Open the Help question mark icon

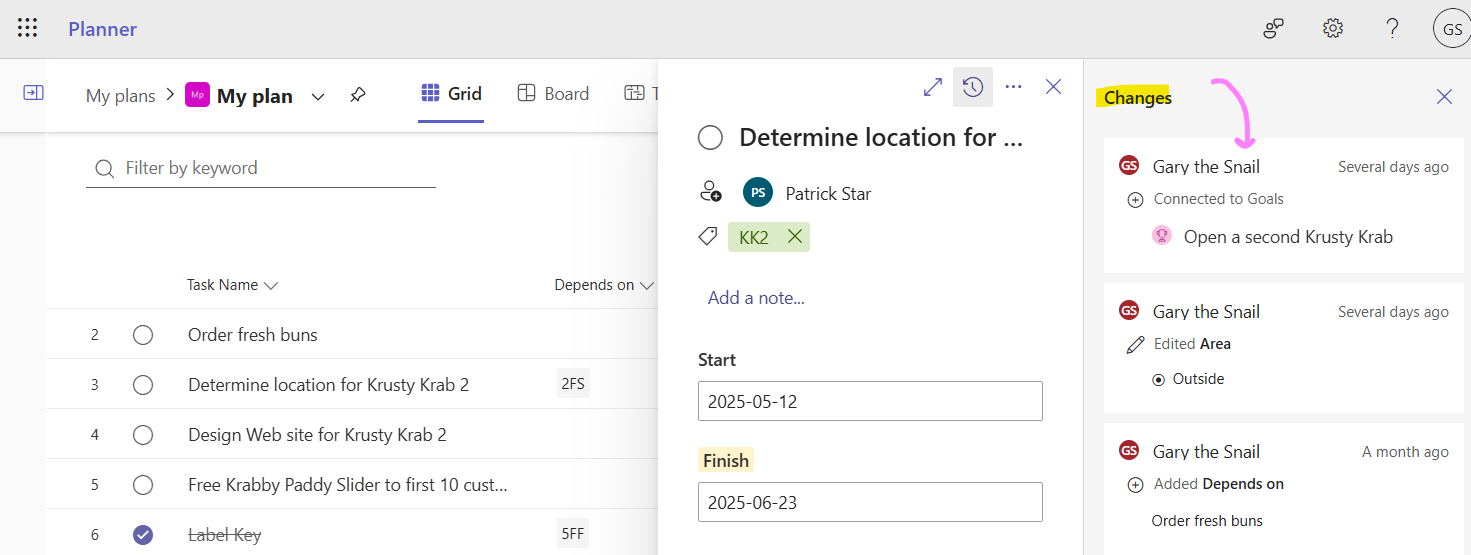pyautogui.click(x=1392, y=29)
